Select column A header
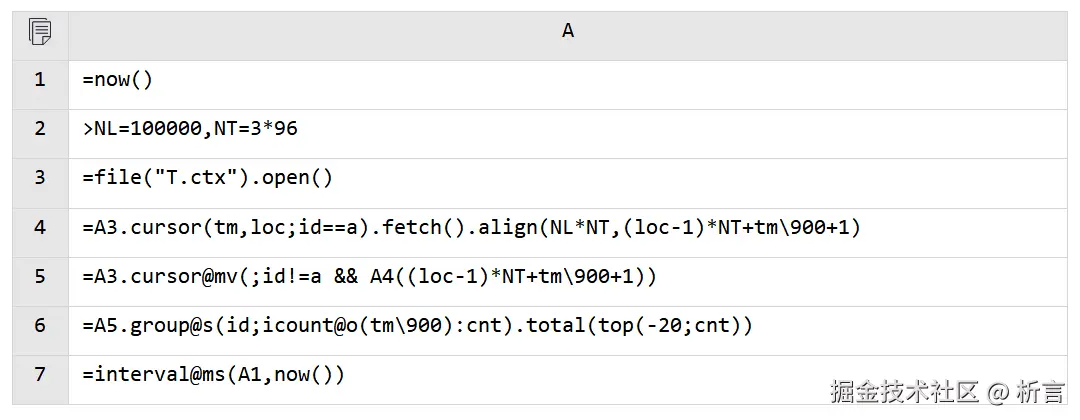1080x420 pixels. click(x=567, y=32)
